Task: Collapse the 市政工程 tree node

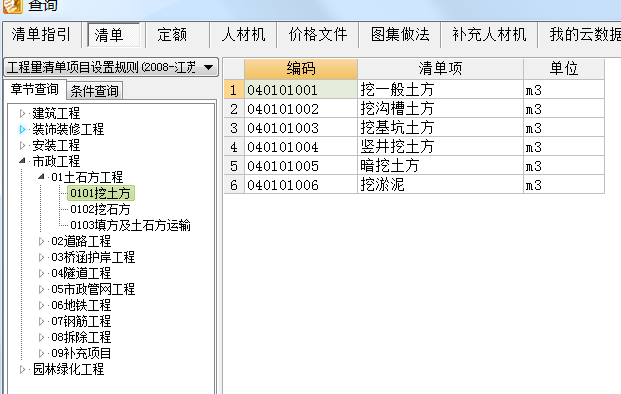Action: click(22, 161)
